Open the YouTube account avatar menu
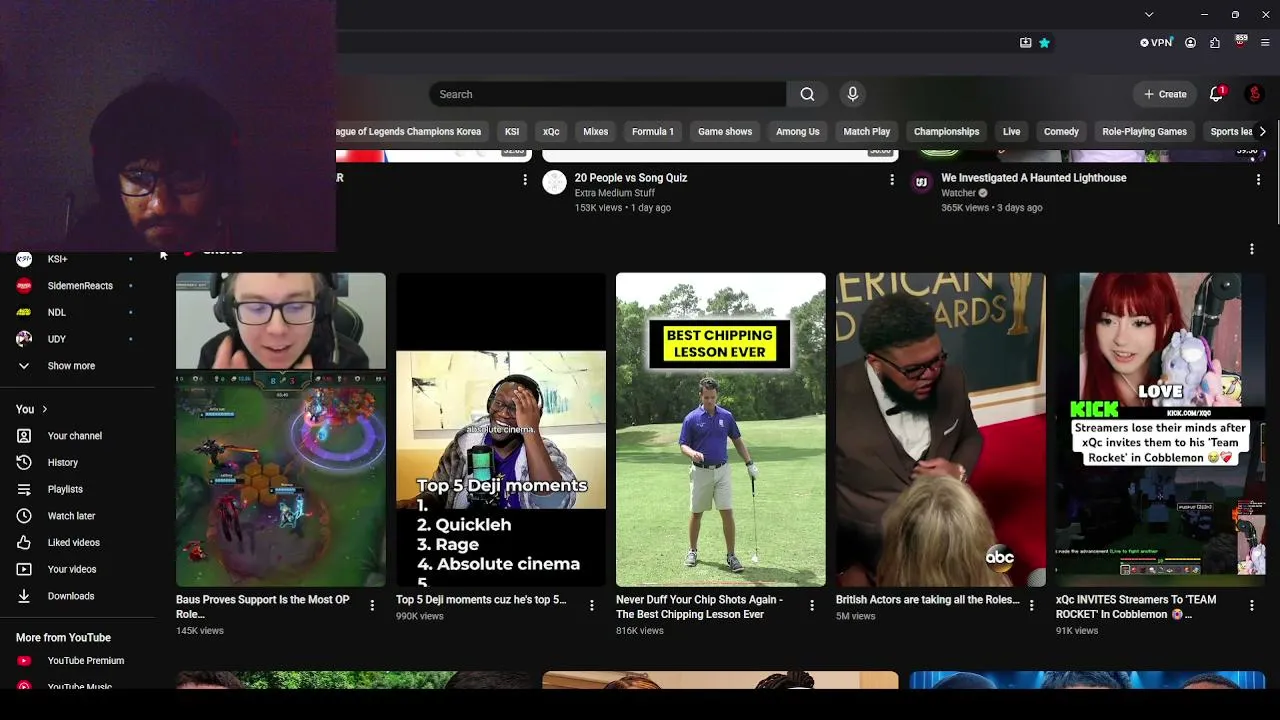This screenshot has height=720, width=1280. pyautogui.click(x=1254, y=94)
